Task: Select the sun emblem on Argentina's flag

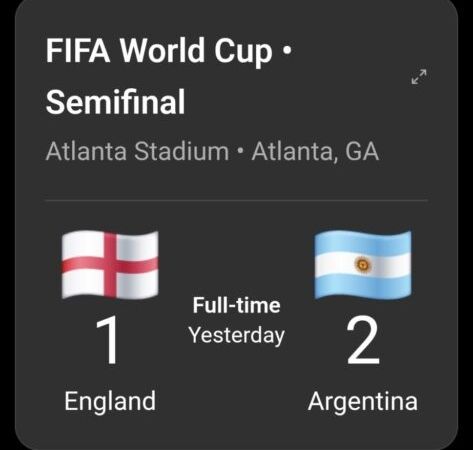Action: tap(363, 265)
